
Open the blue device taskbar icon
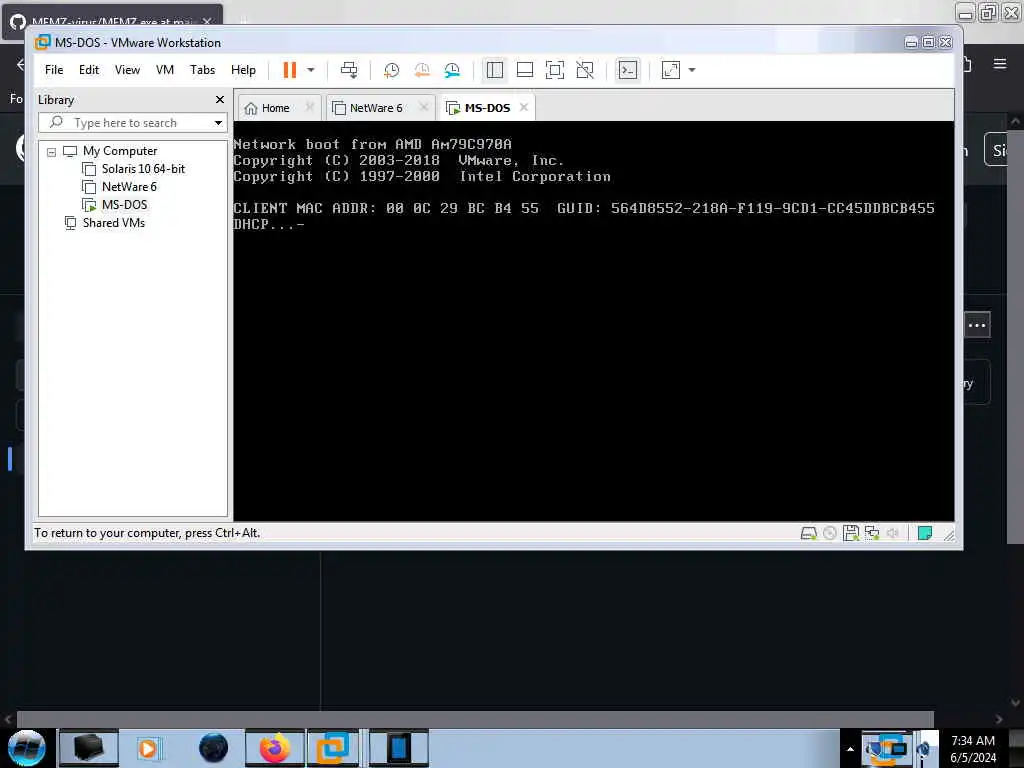(x=398, y=748)
